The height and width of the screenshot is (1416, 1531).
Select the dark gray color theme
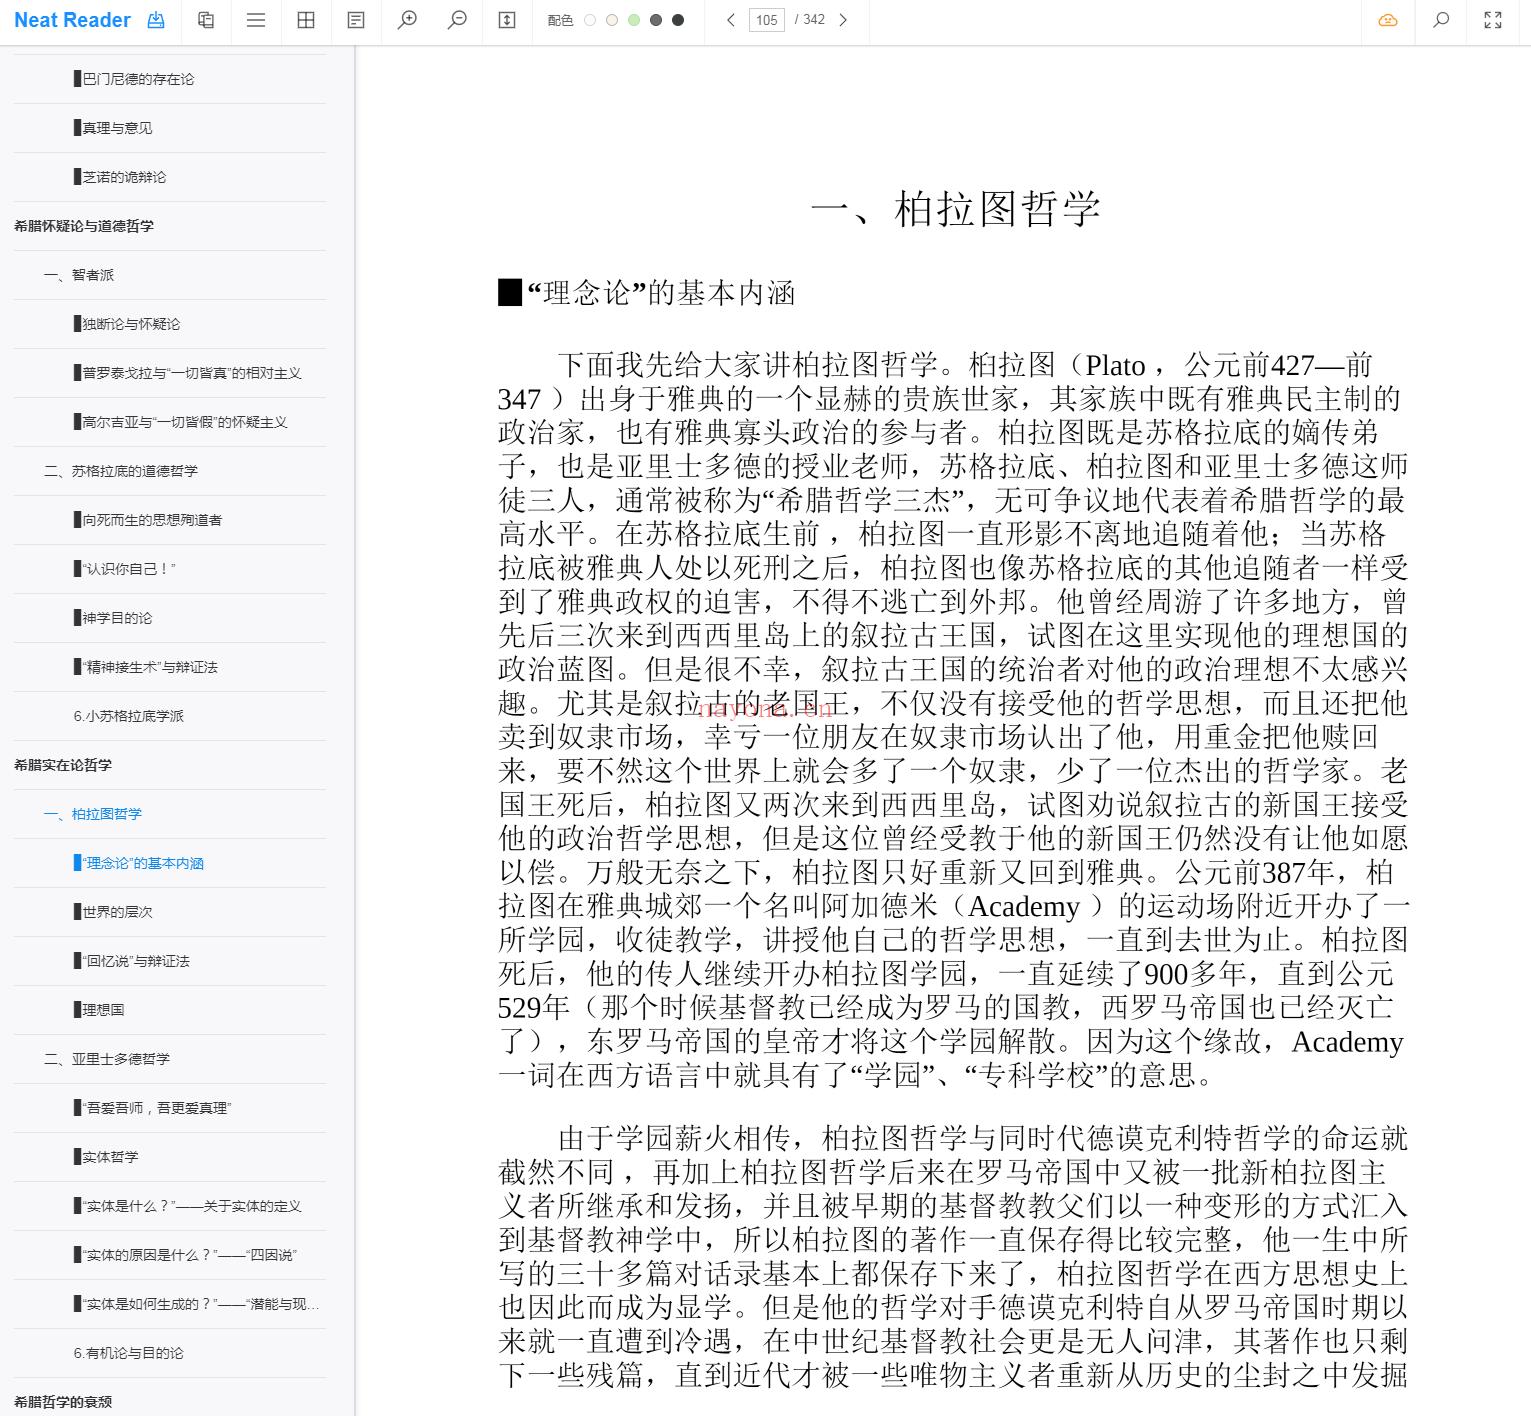coord(656,20)
